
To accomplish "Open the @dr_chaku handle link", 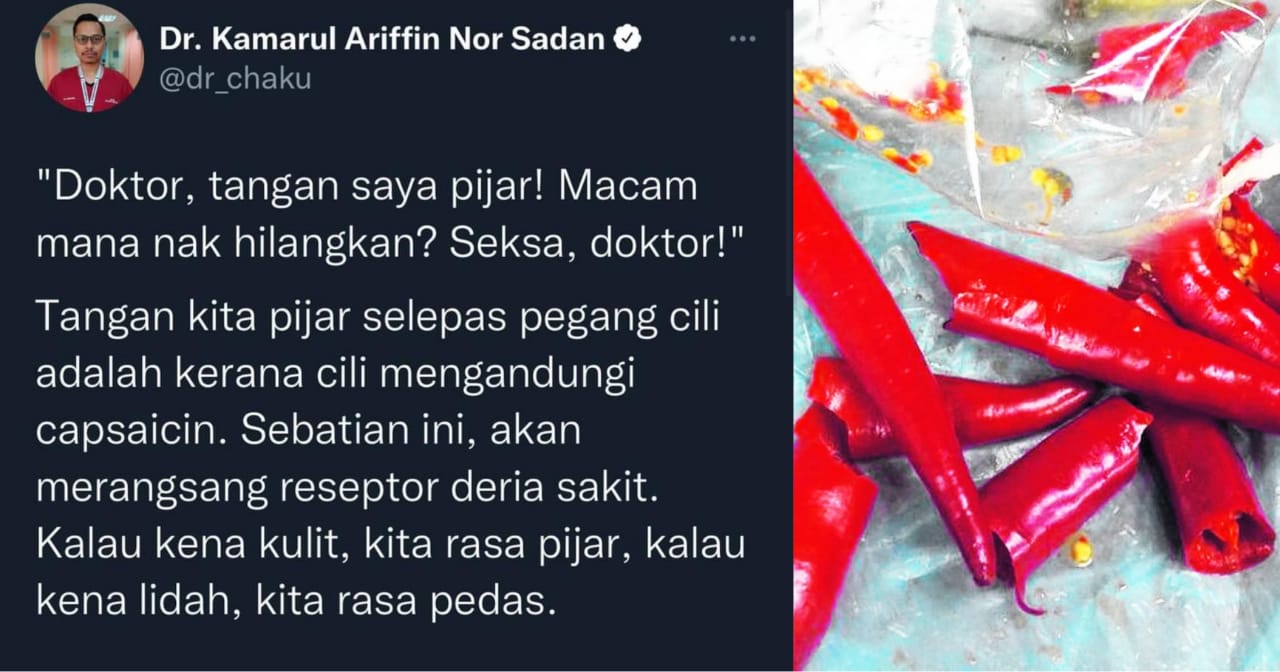I will point(235,79).
